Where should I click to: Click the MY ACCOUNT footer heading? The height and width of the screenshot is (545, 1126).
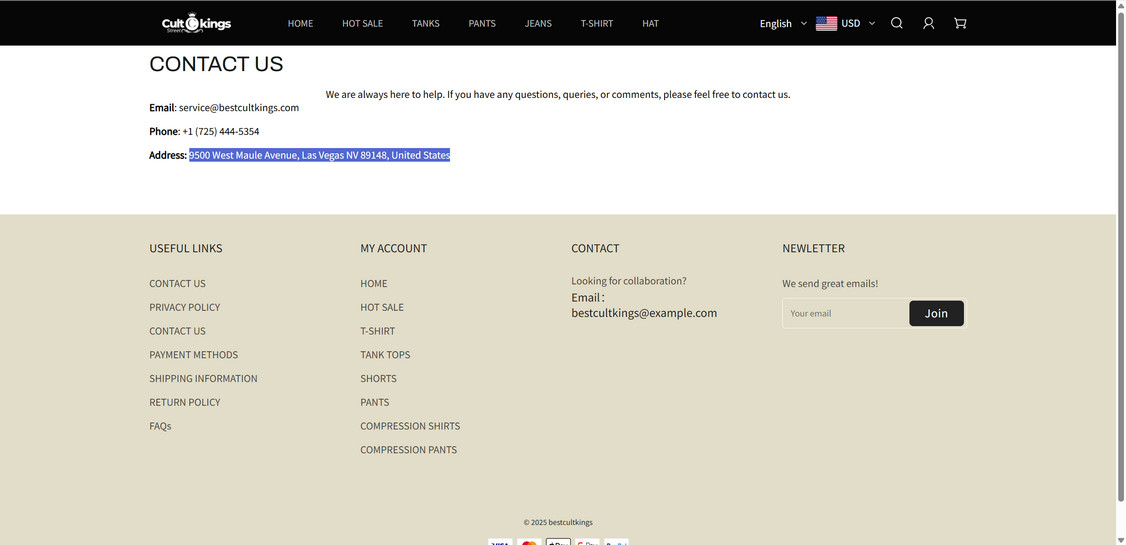394,248
